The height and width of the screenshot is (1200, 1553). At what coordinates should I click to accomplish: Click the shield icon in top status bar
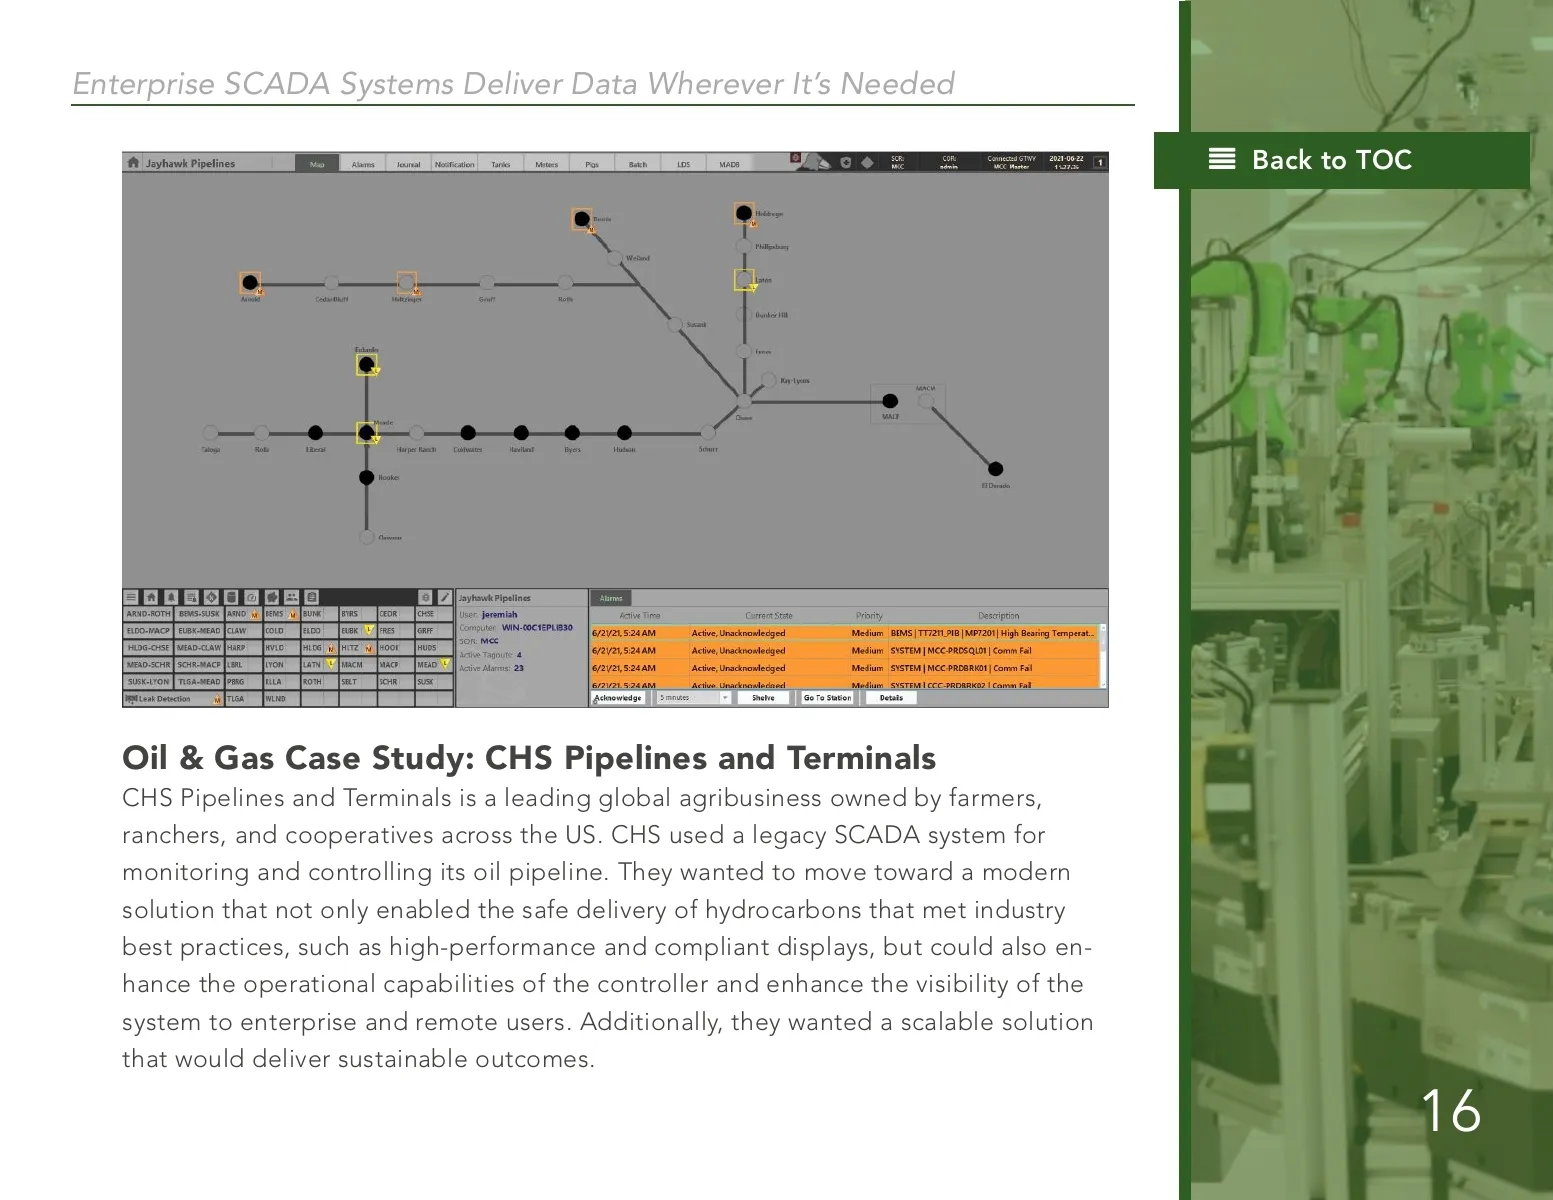click(845, 162)
